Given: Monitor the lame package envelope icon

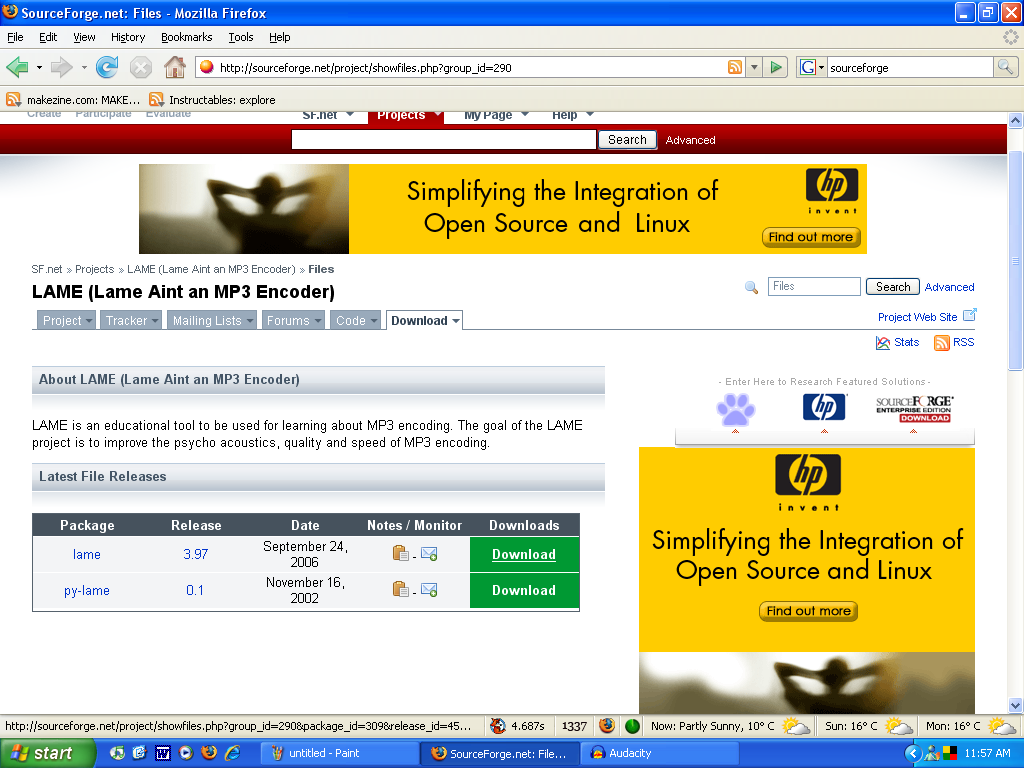Looking at the screenshot, I should pos(429,554).
